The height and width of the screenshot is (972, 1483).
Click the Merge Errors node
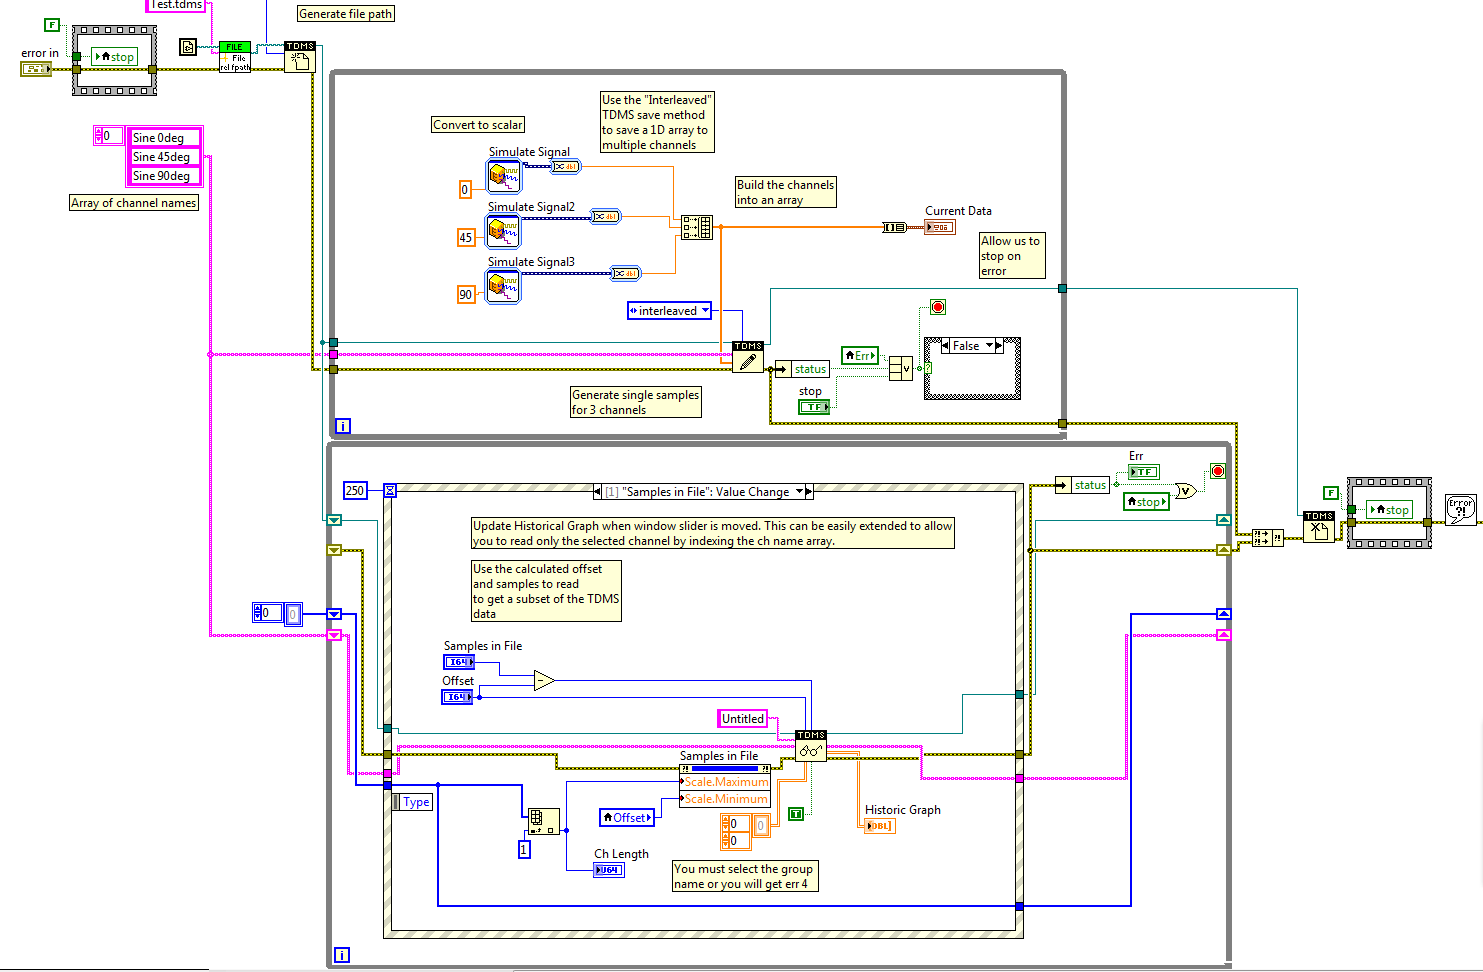[x=1268, y=538]
